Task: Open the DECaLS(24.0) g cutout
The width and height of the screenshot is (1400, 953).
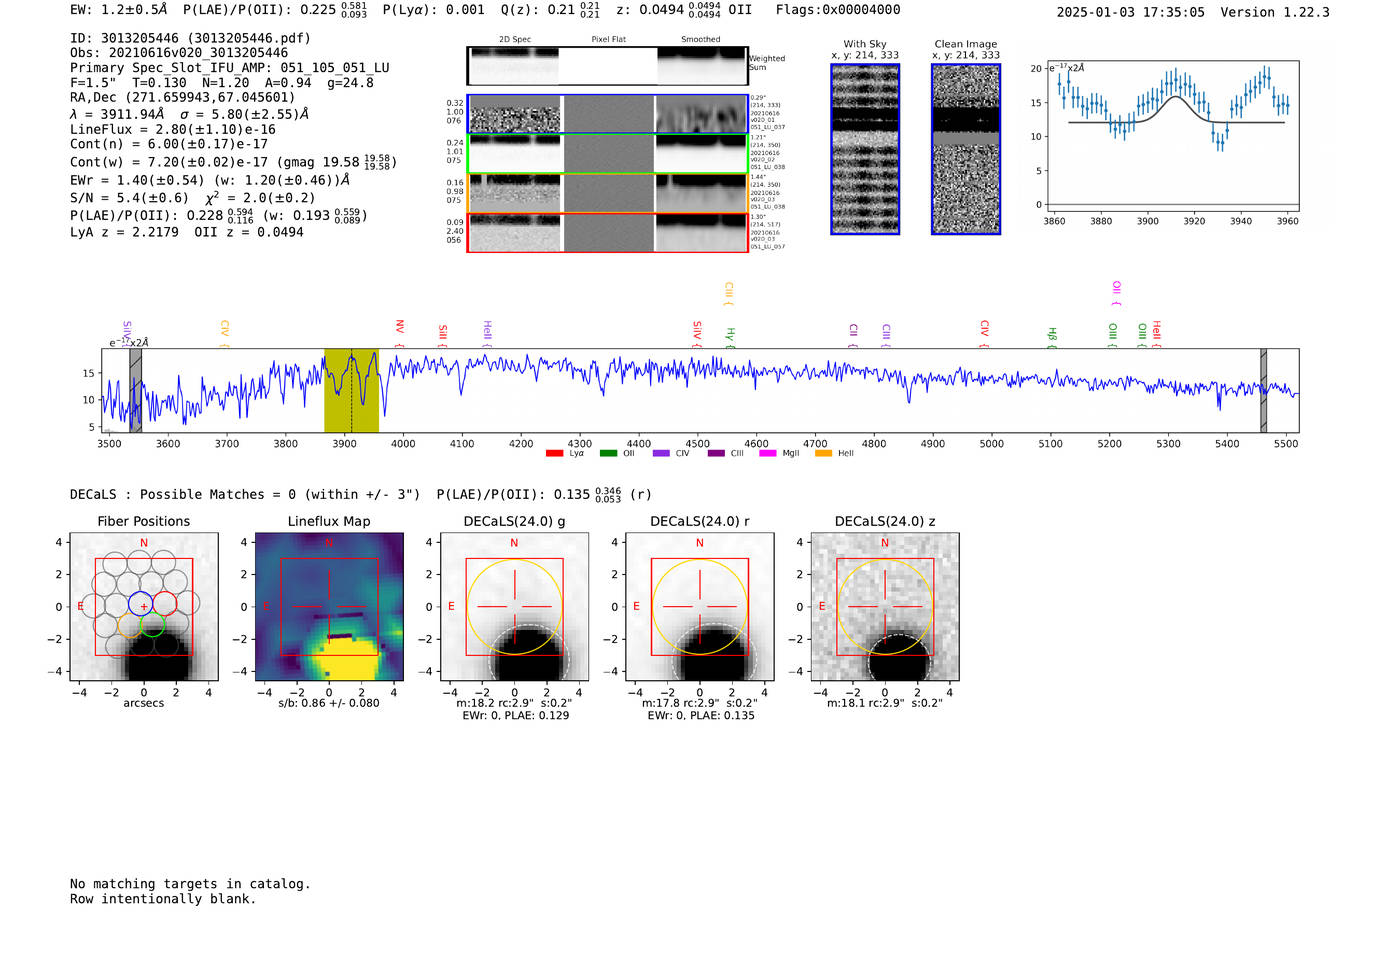Action: [x=514, y=607]
